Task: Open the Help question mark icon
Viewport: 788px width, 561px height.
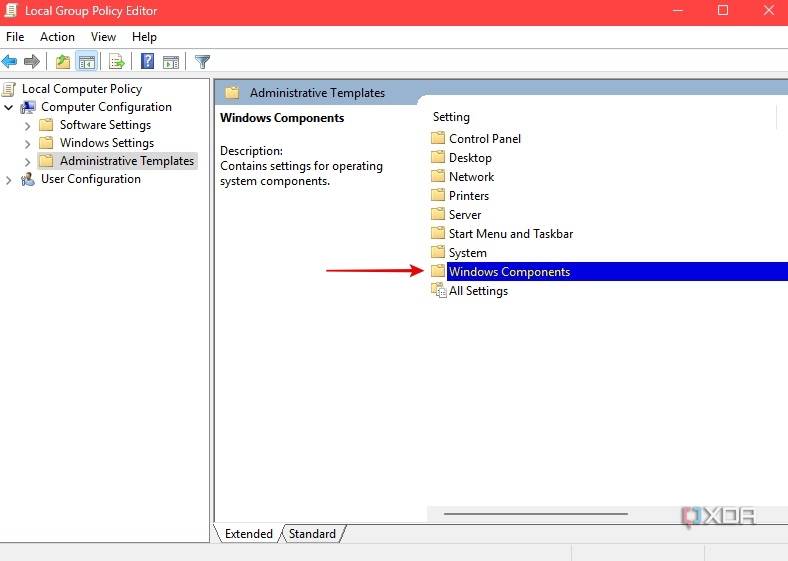Action: 147,61
